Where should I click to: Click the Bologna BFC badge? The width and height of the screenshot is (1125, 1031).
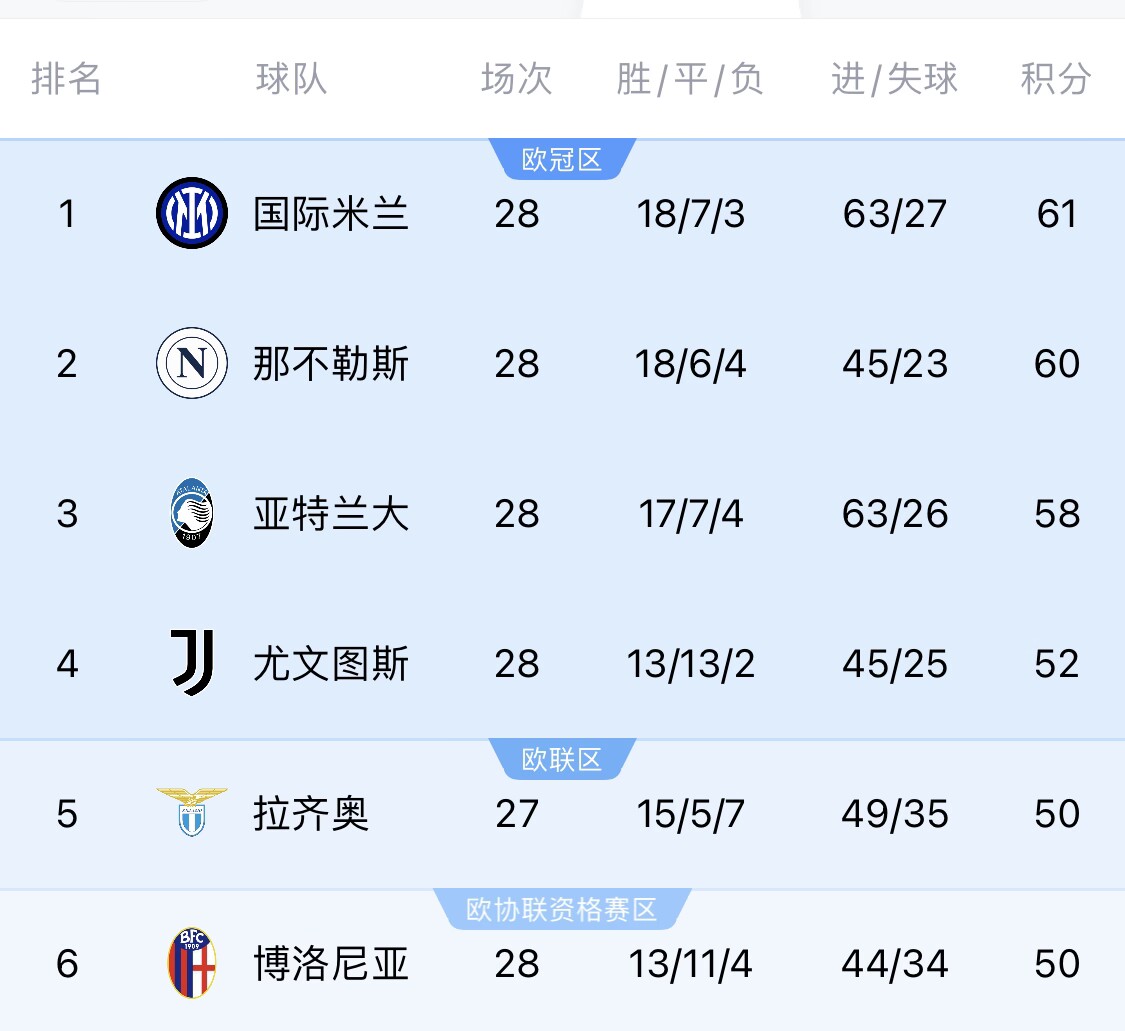point(192,963)
